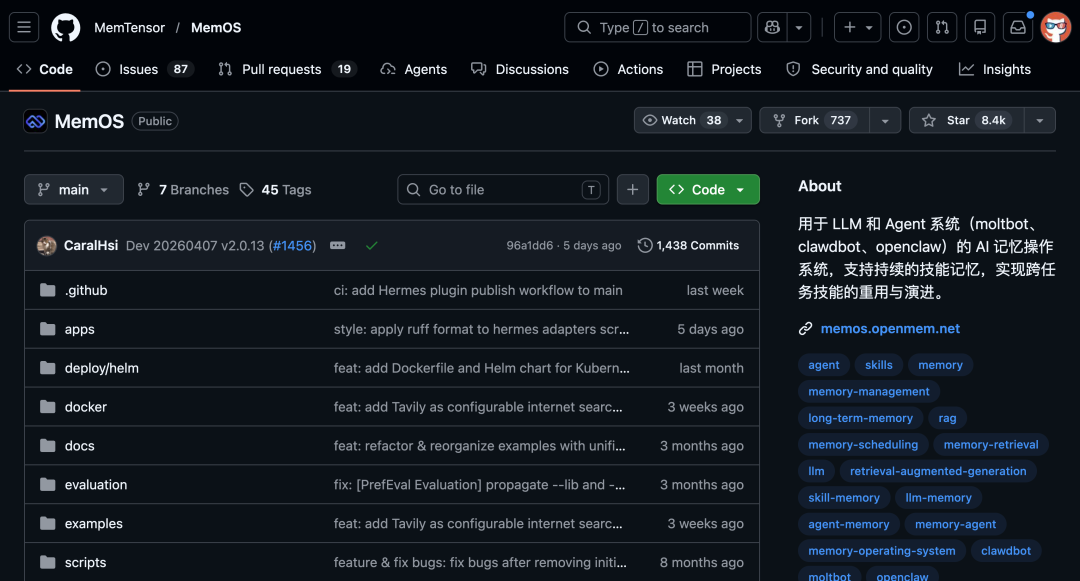Expand the Fork options arrow
The width and height of the screenshot is (1080, 581).
pyautogui.click(x=885, y=119)
